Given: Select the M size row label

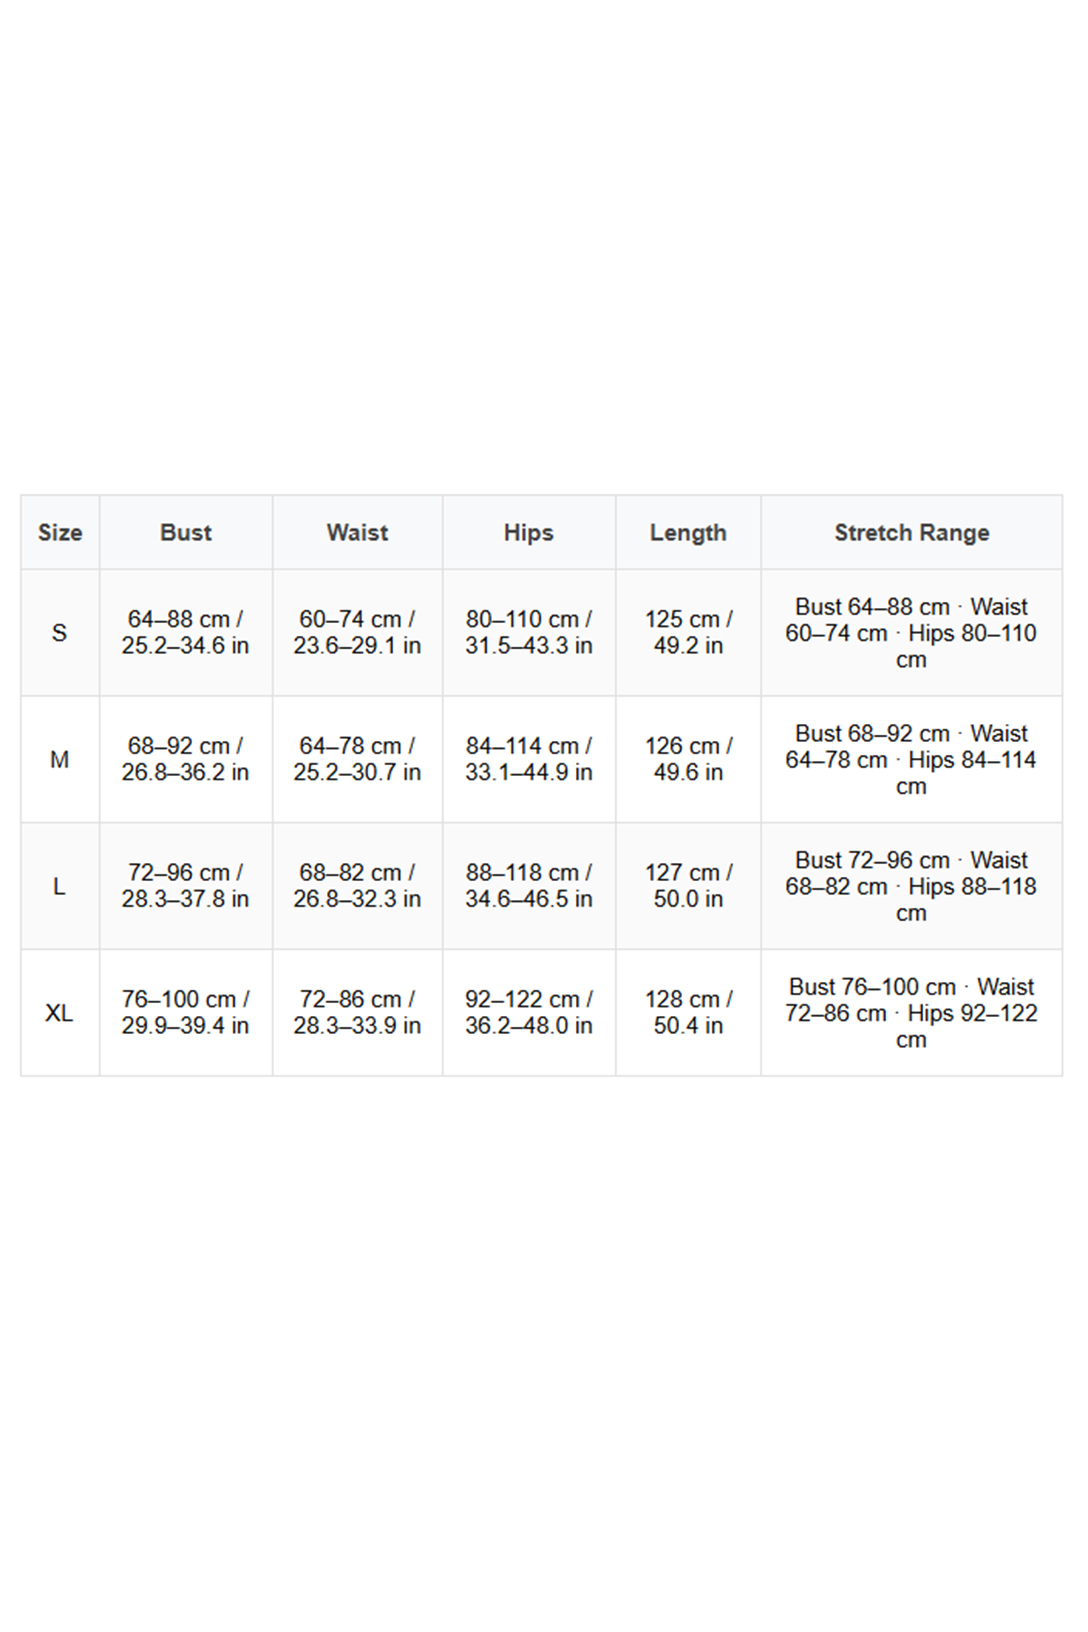Looking at the screenshot, I should tap(60, 760).
